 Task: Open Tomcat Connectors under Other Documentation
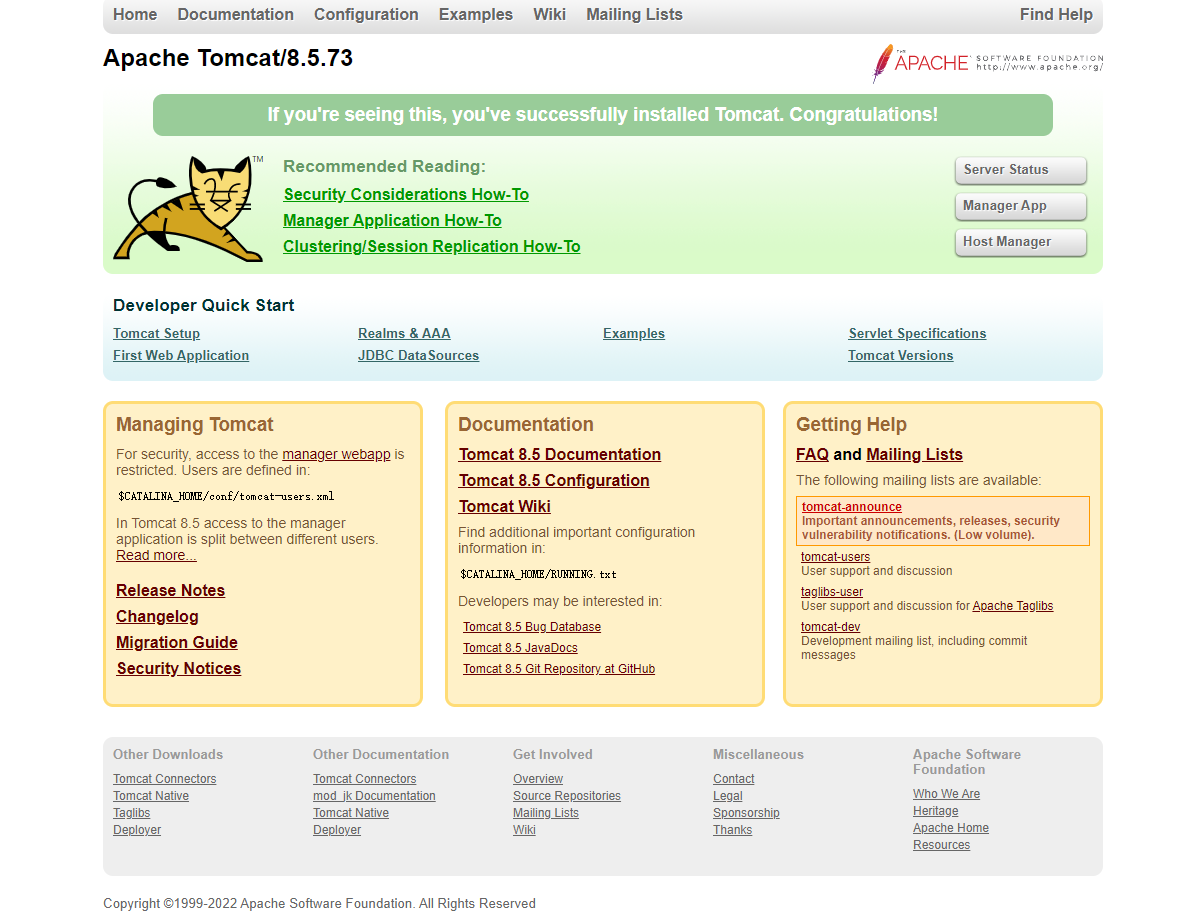[364, 779]
